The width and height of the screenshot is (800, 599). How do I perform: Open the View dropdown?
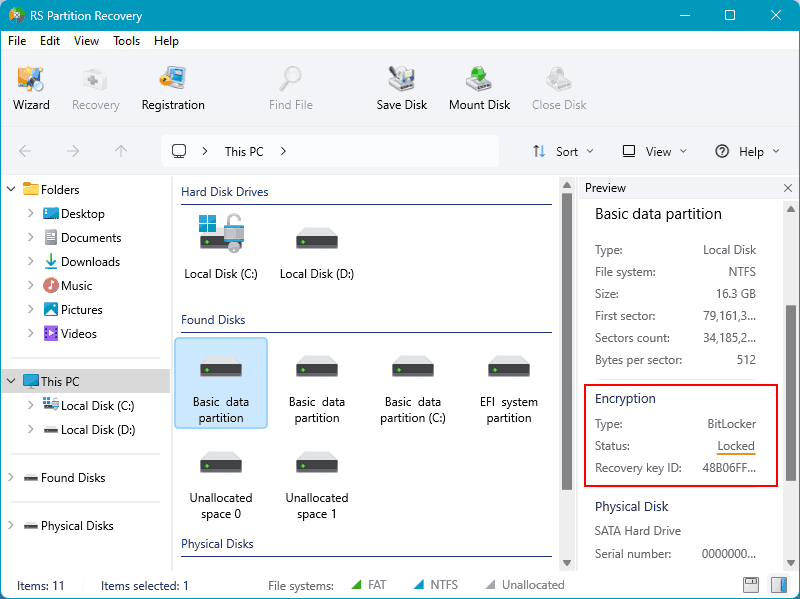click(655, 152)
